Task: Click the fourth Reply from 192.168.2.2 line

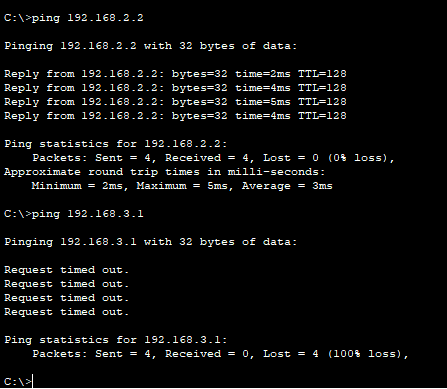Action: coord(175,116)
